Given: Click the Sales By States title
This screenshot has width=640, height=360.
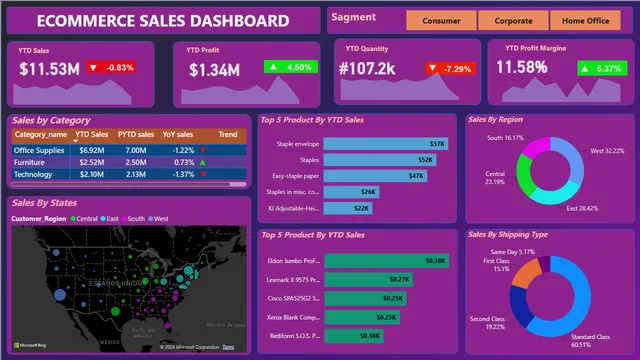Looking at the screenshot, I should point(44,203).
